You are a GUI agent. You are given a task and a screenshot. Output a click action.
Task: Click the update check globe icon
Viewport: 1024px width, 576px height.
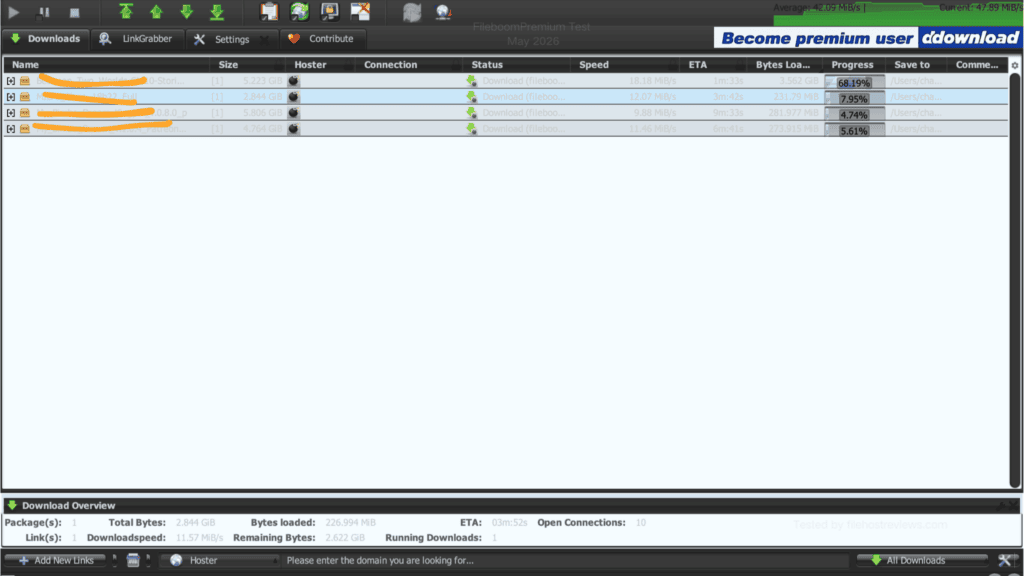point(443,12)
